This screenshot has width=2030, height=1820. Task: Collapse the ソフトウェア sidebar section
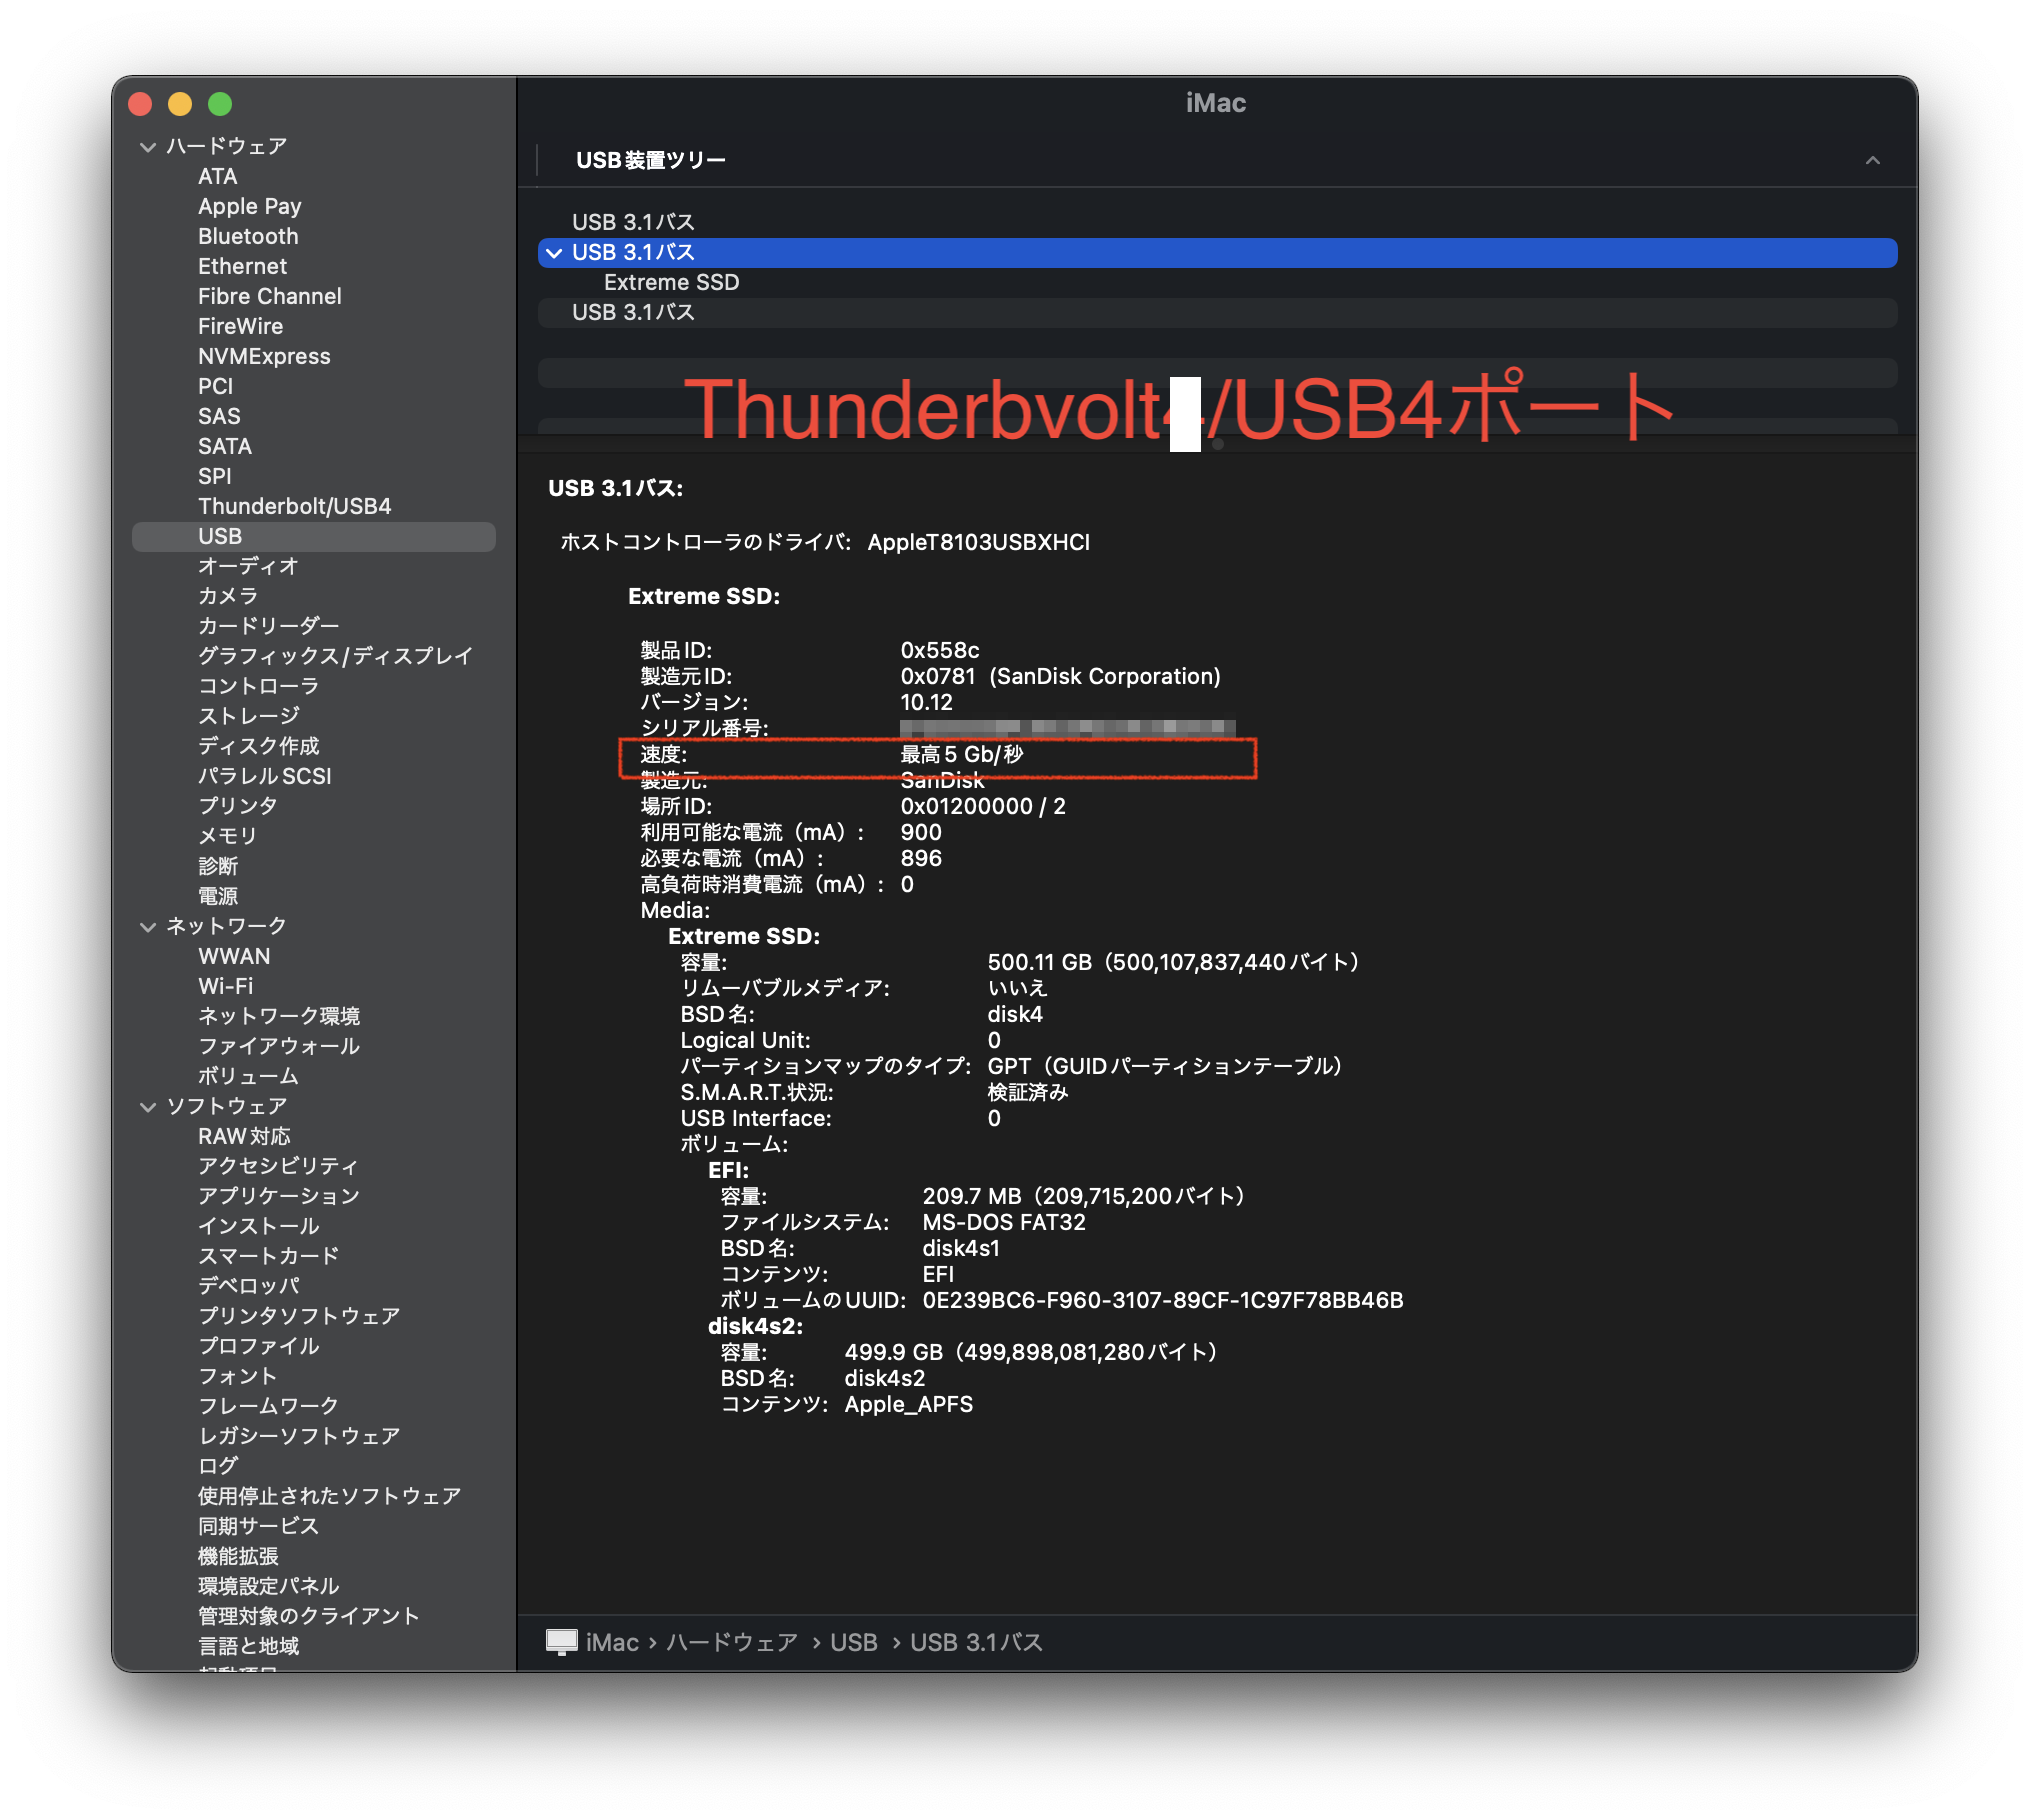tap(148, 1107)
